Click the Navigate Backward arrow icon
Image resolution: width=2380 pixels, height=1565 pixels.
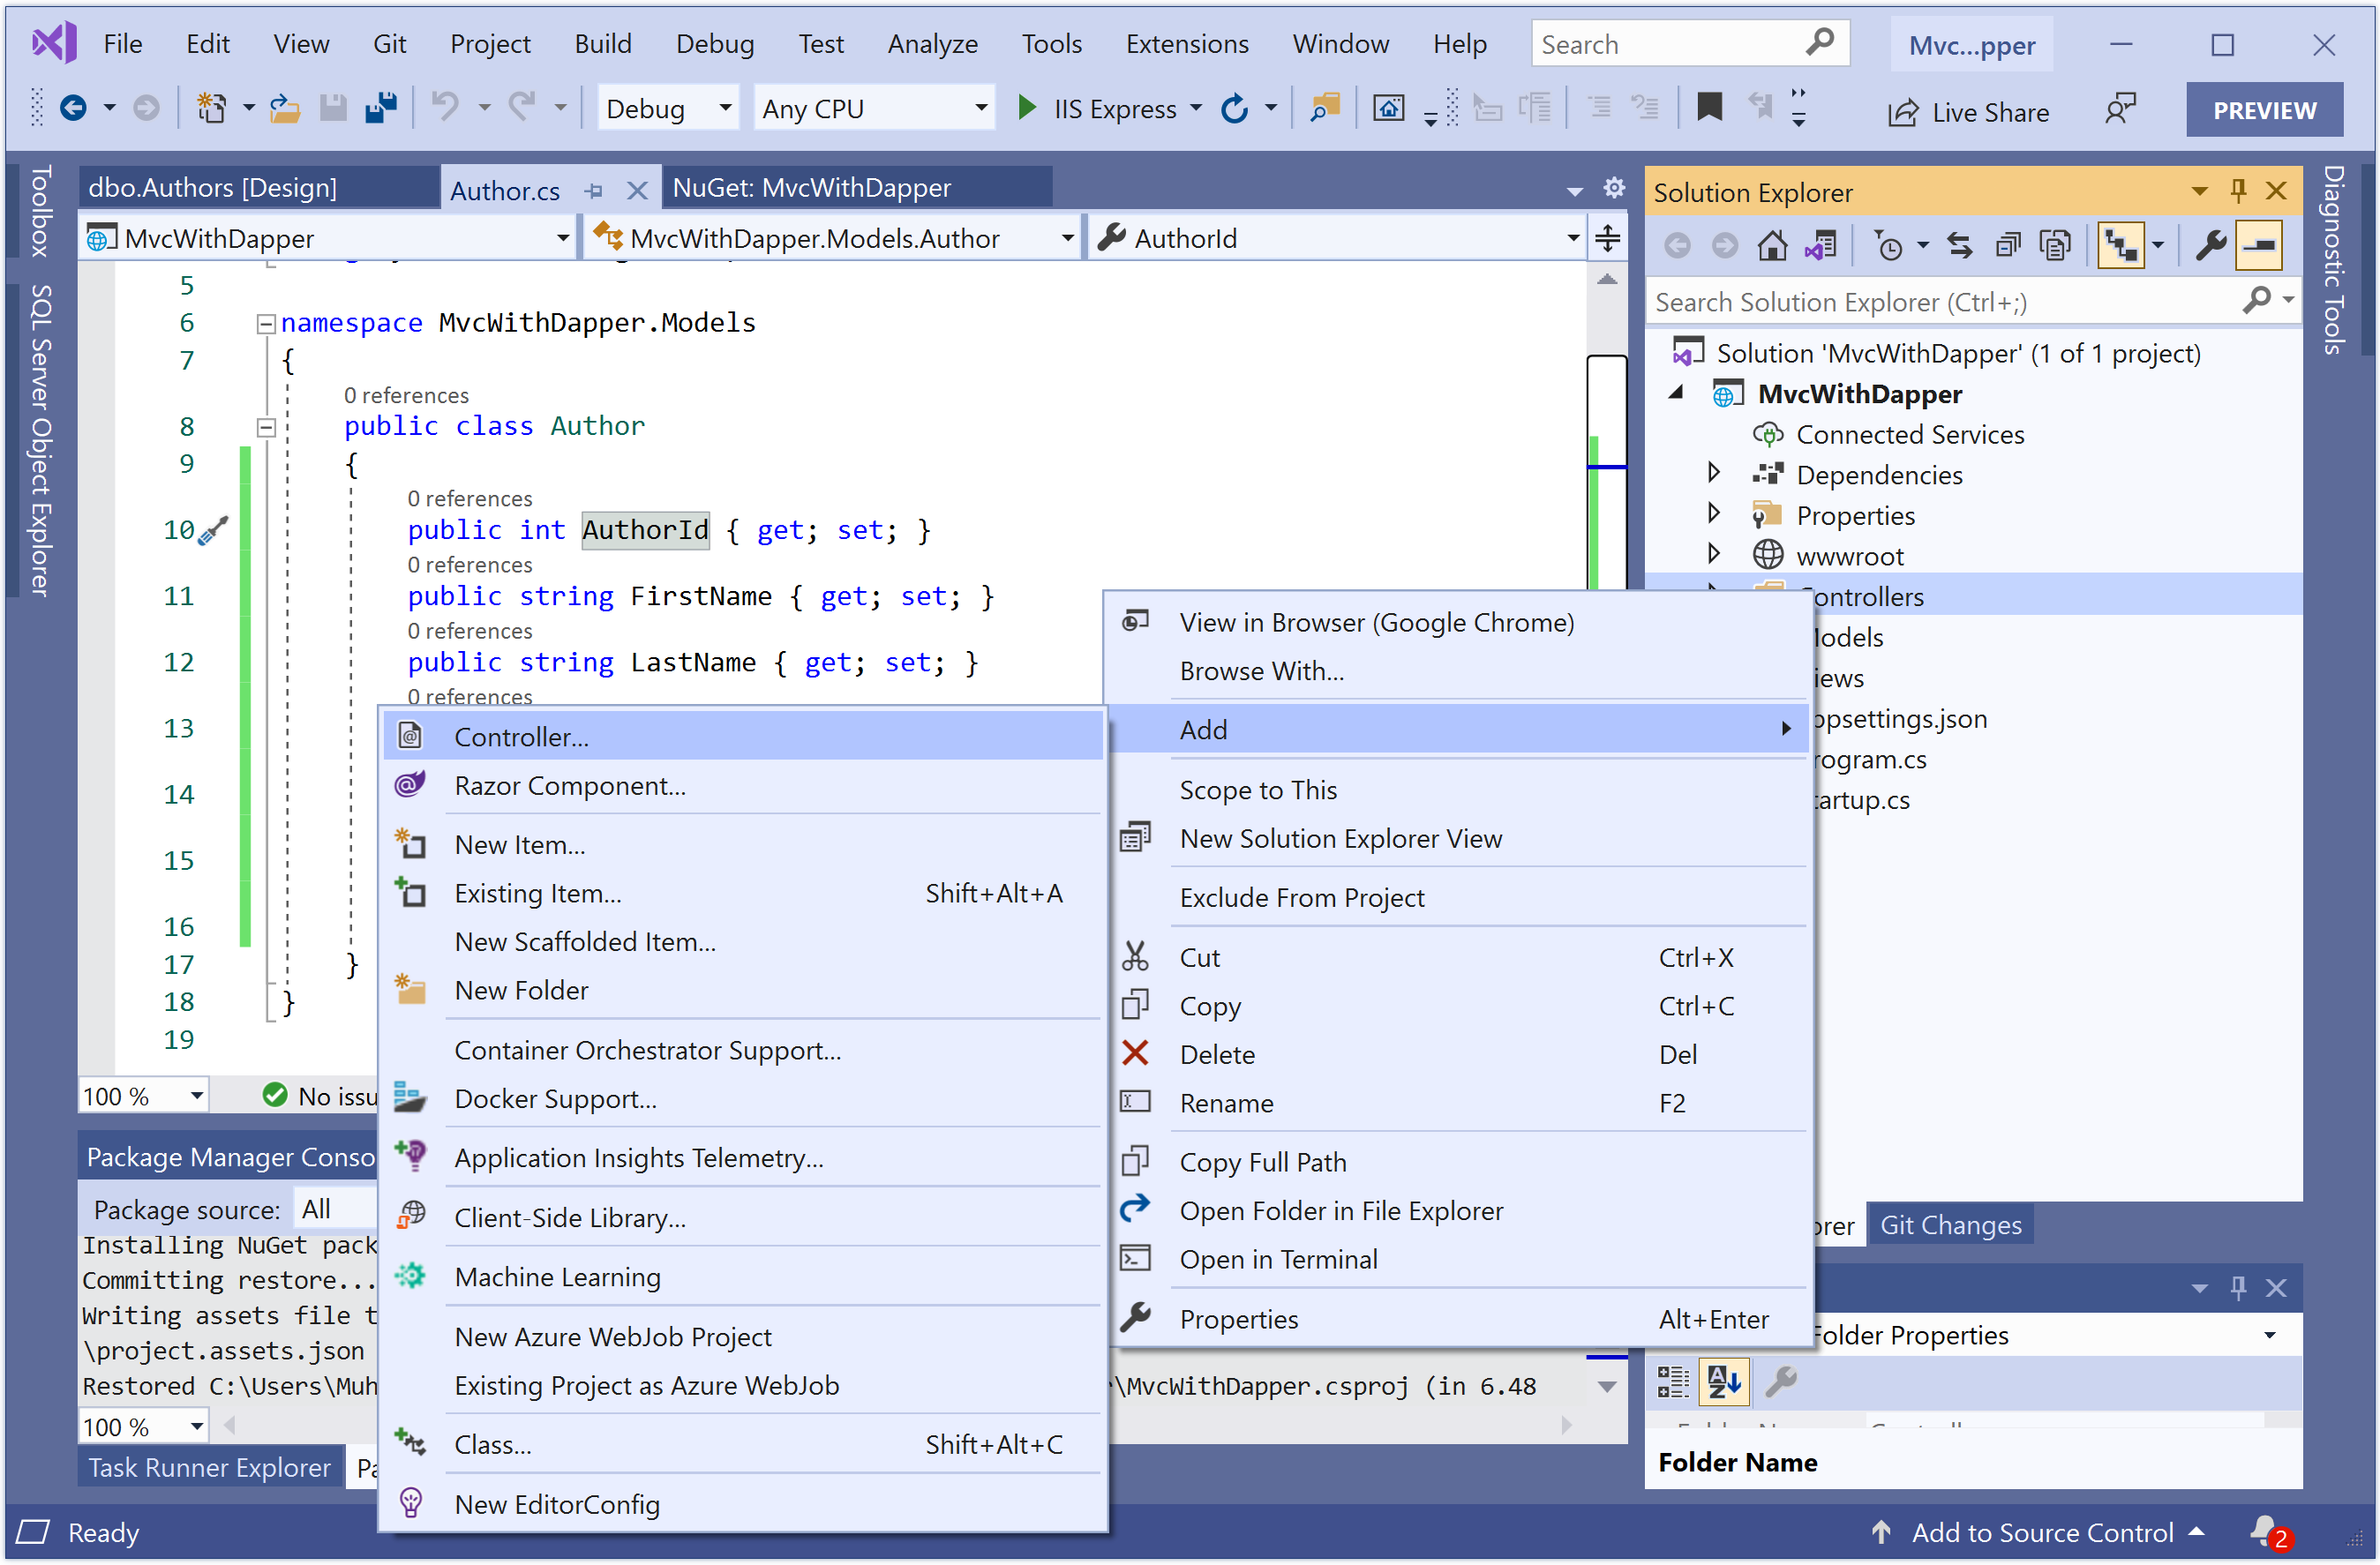[73, 107]
